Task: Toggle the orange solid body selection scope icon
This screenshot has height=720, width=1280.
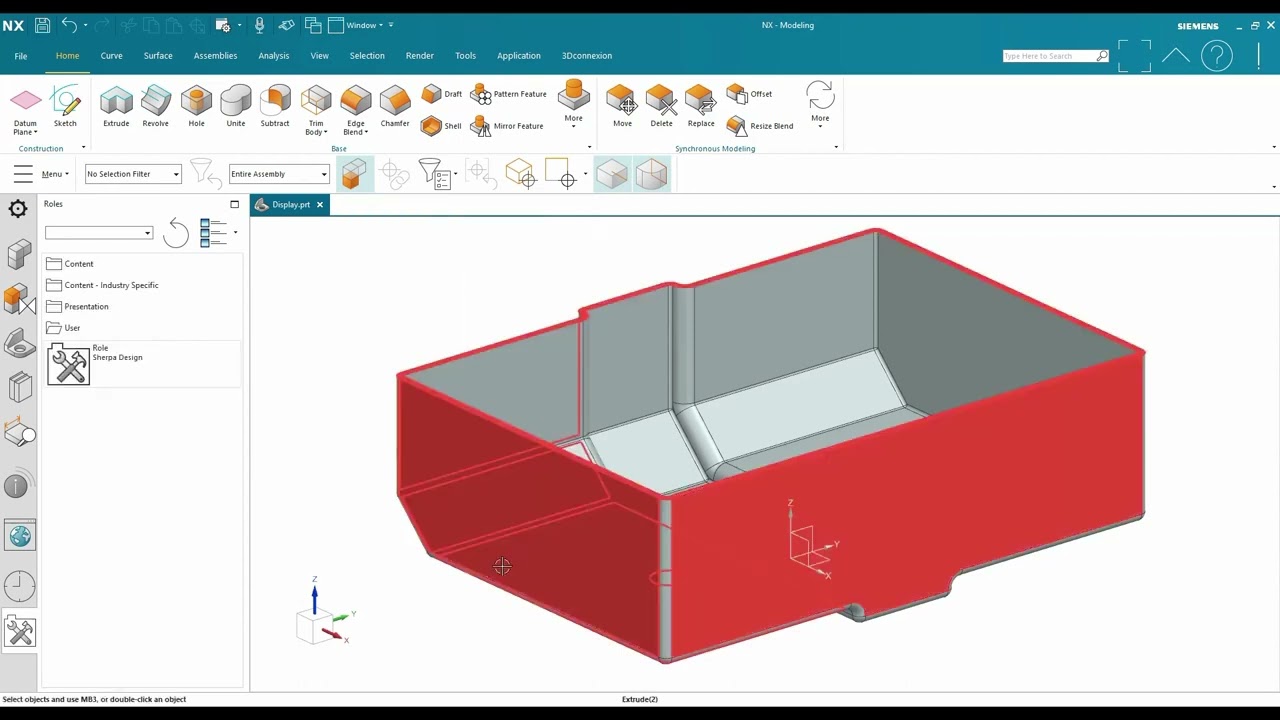Action: [x=354, y=174]
